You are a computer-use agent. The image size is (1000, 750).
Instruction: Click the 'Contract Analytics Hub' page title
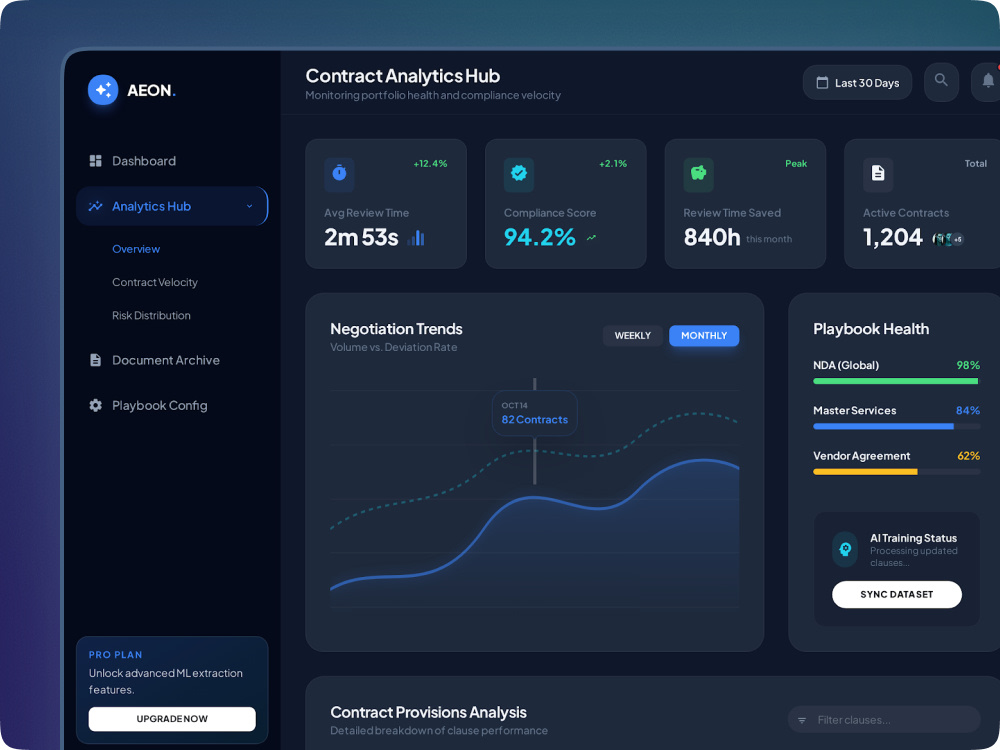[402, 76]
